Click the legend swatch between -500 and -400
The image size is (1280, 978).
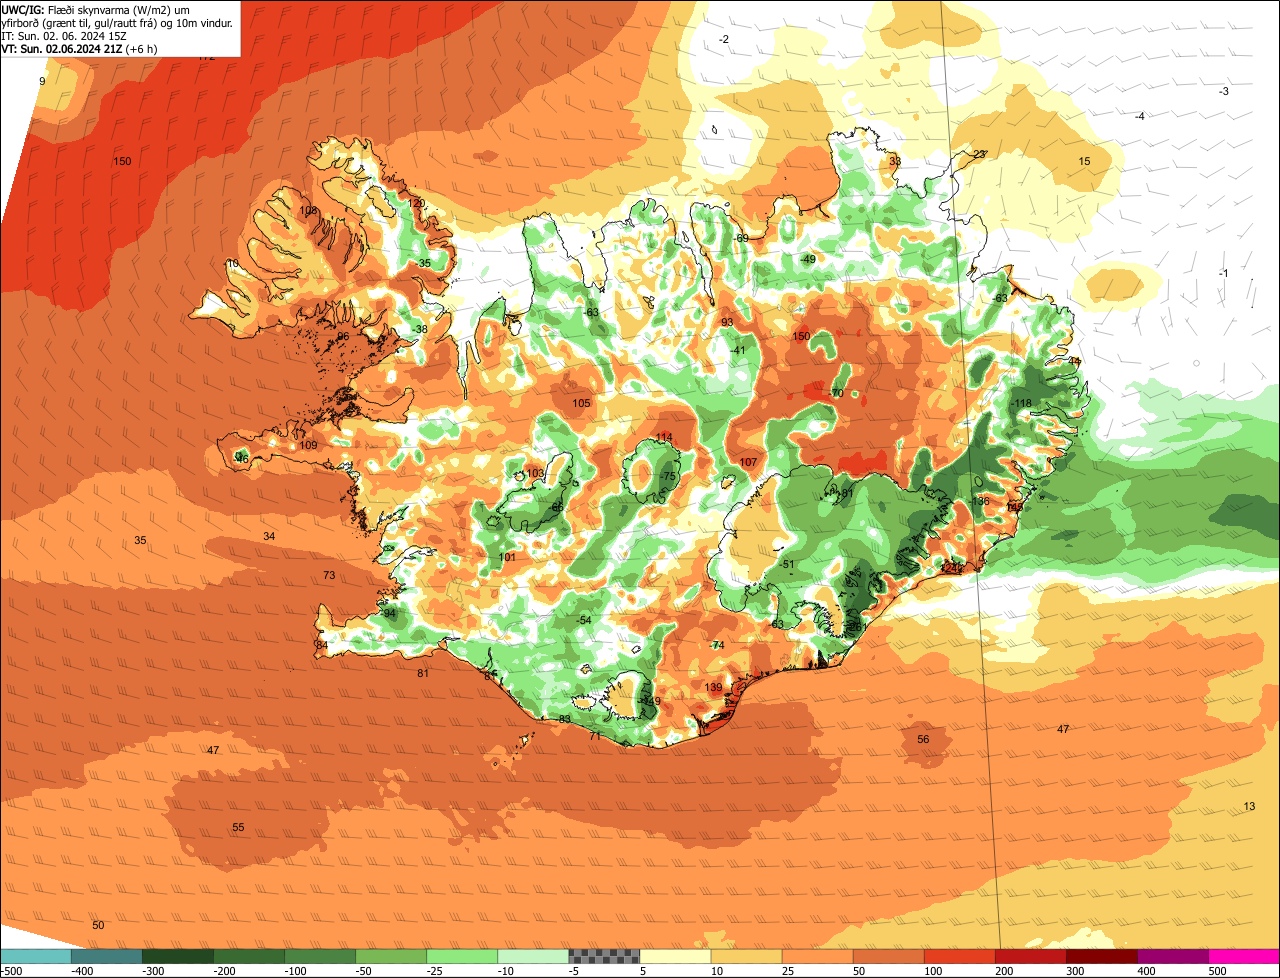click(35, 956)
